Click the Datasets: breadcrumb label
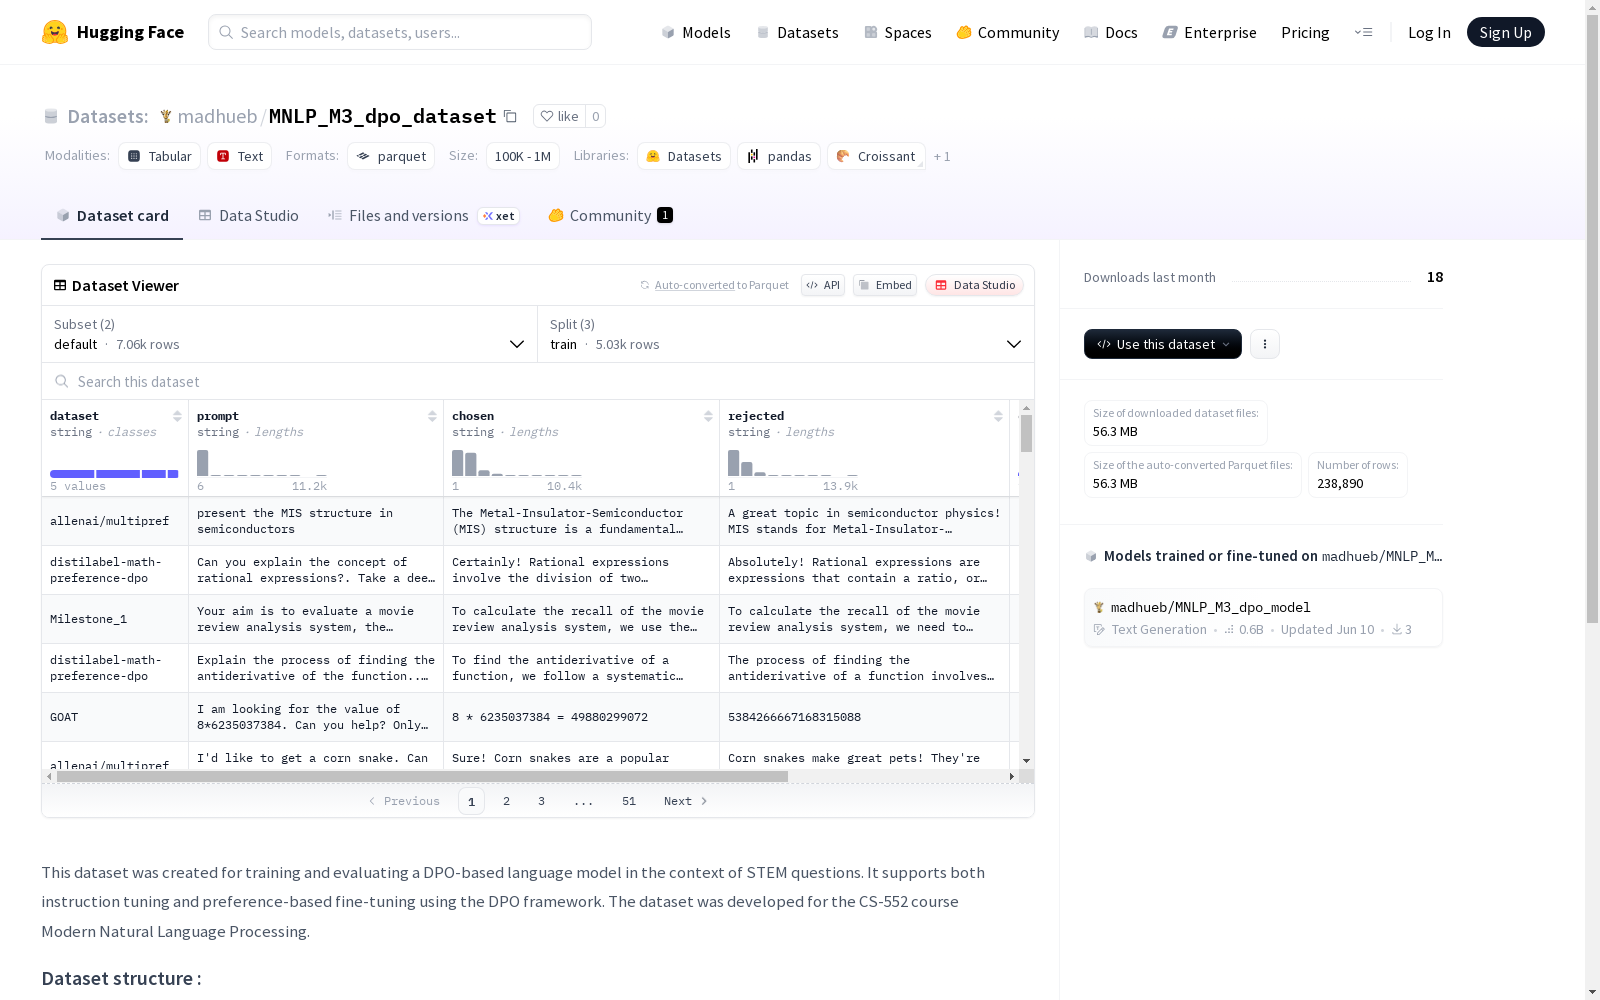1600x1000 pixels. coord(107,116)
